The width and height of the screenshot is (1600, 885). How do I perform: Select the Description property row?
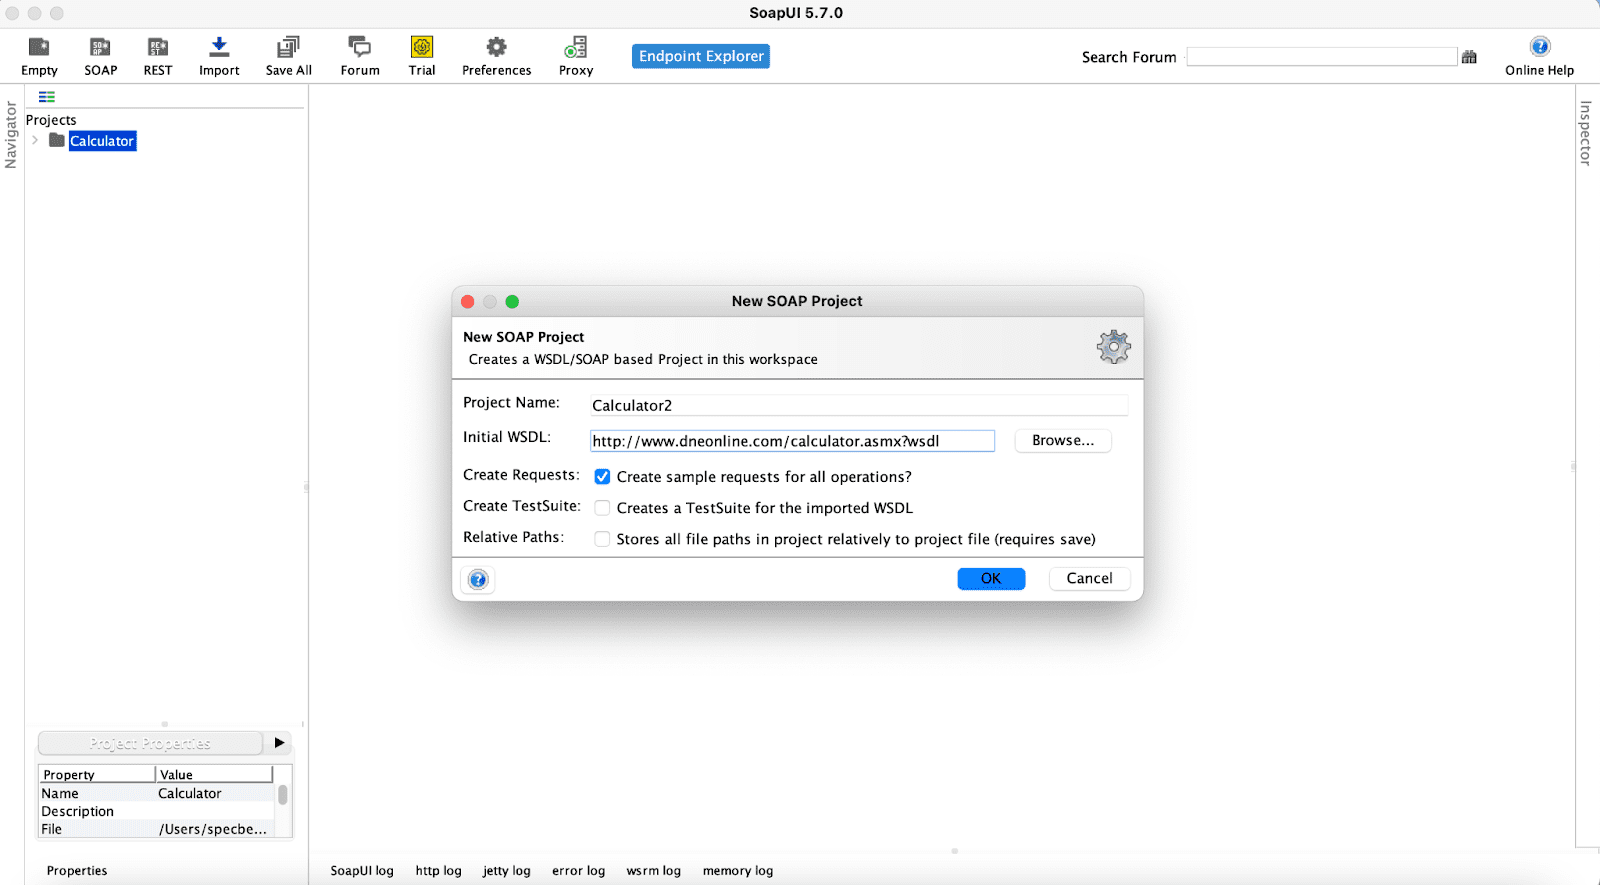(x=156, y=811)
